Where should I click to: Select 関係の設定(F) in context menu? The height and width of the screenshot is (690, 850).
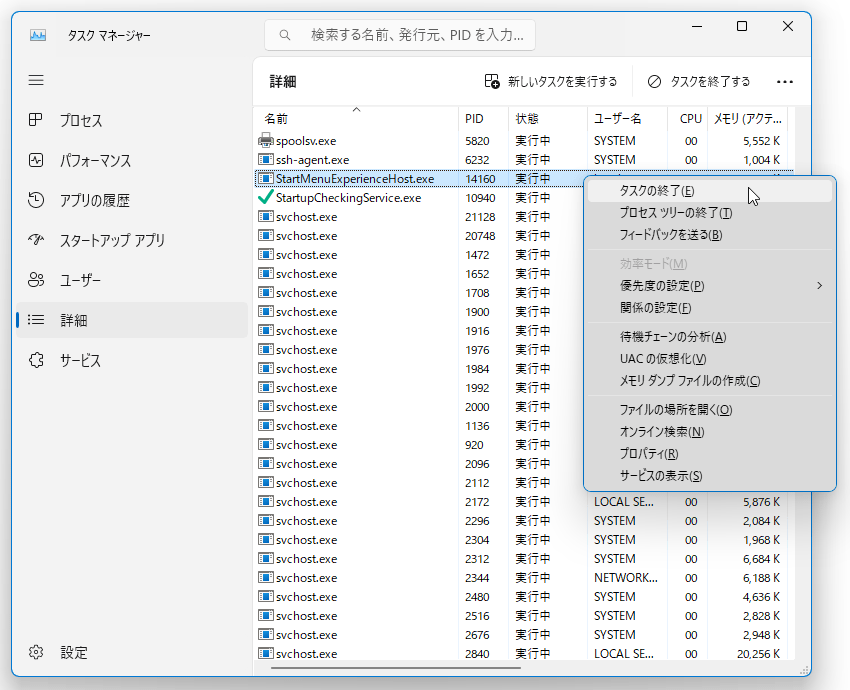(710, 308)
